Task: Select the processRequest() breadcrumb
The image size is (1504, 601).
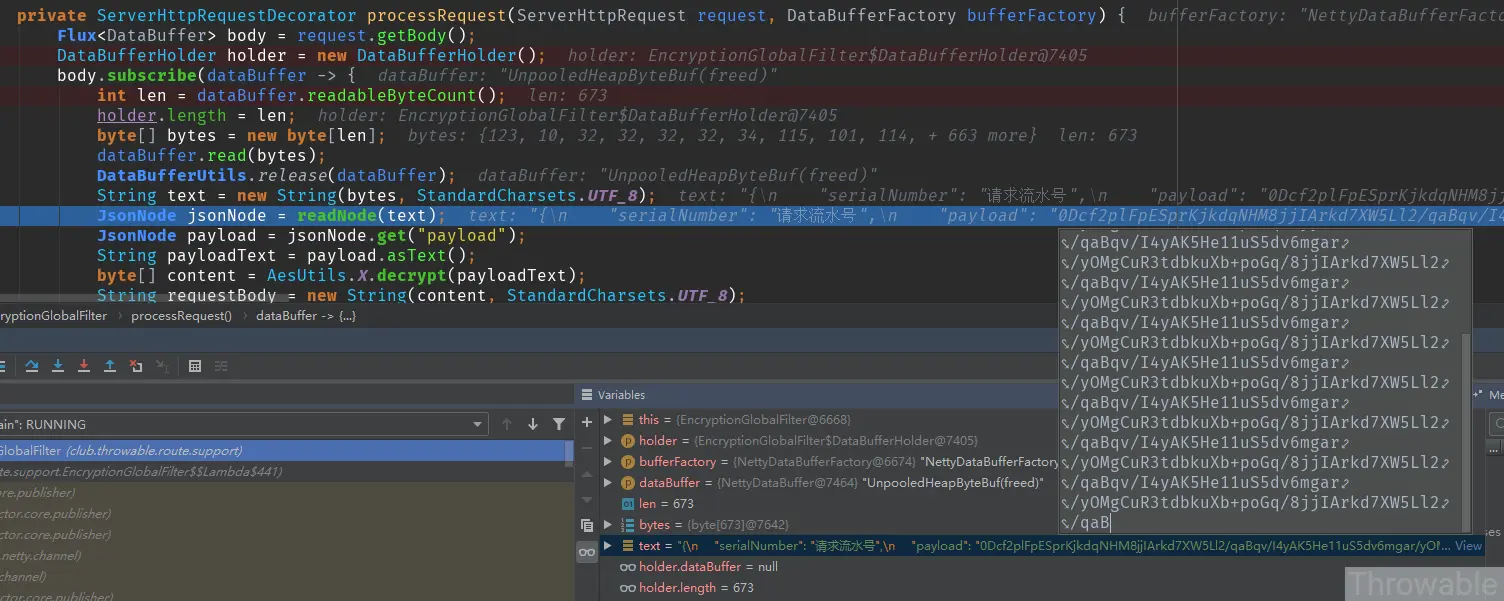Action: 181,316
